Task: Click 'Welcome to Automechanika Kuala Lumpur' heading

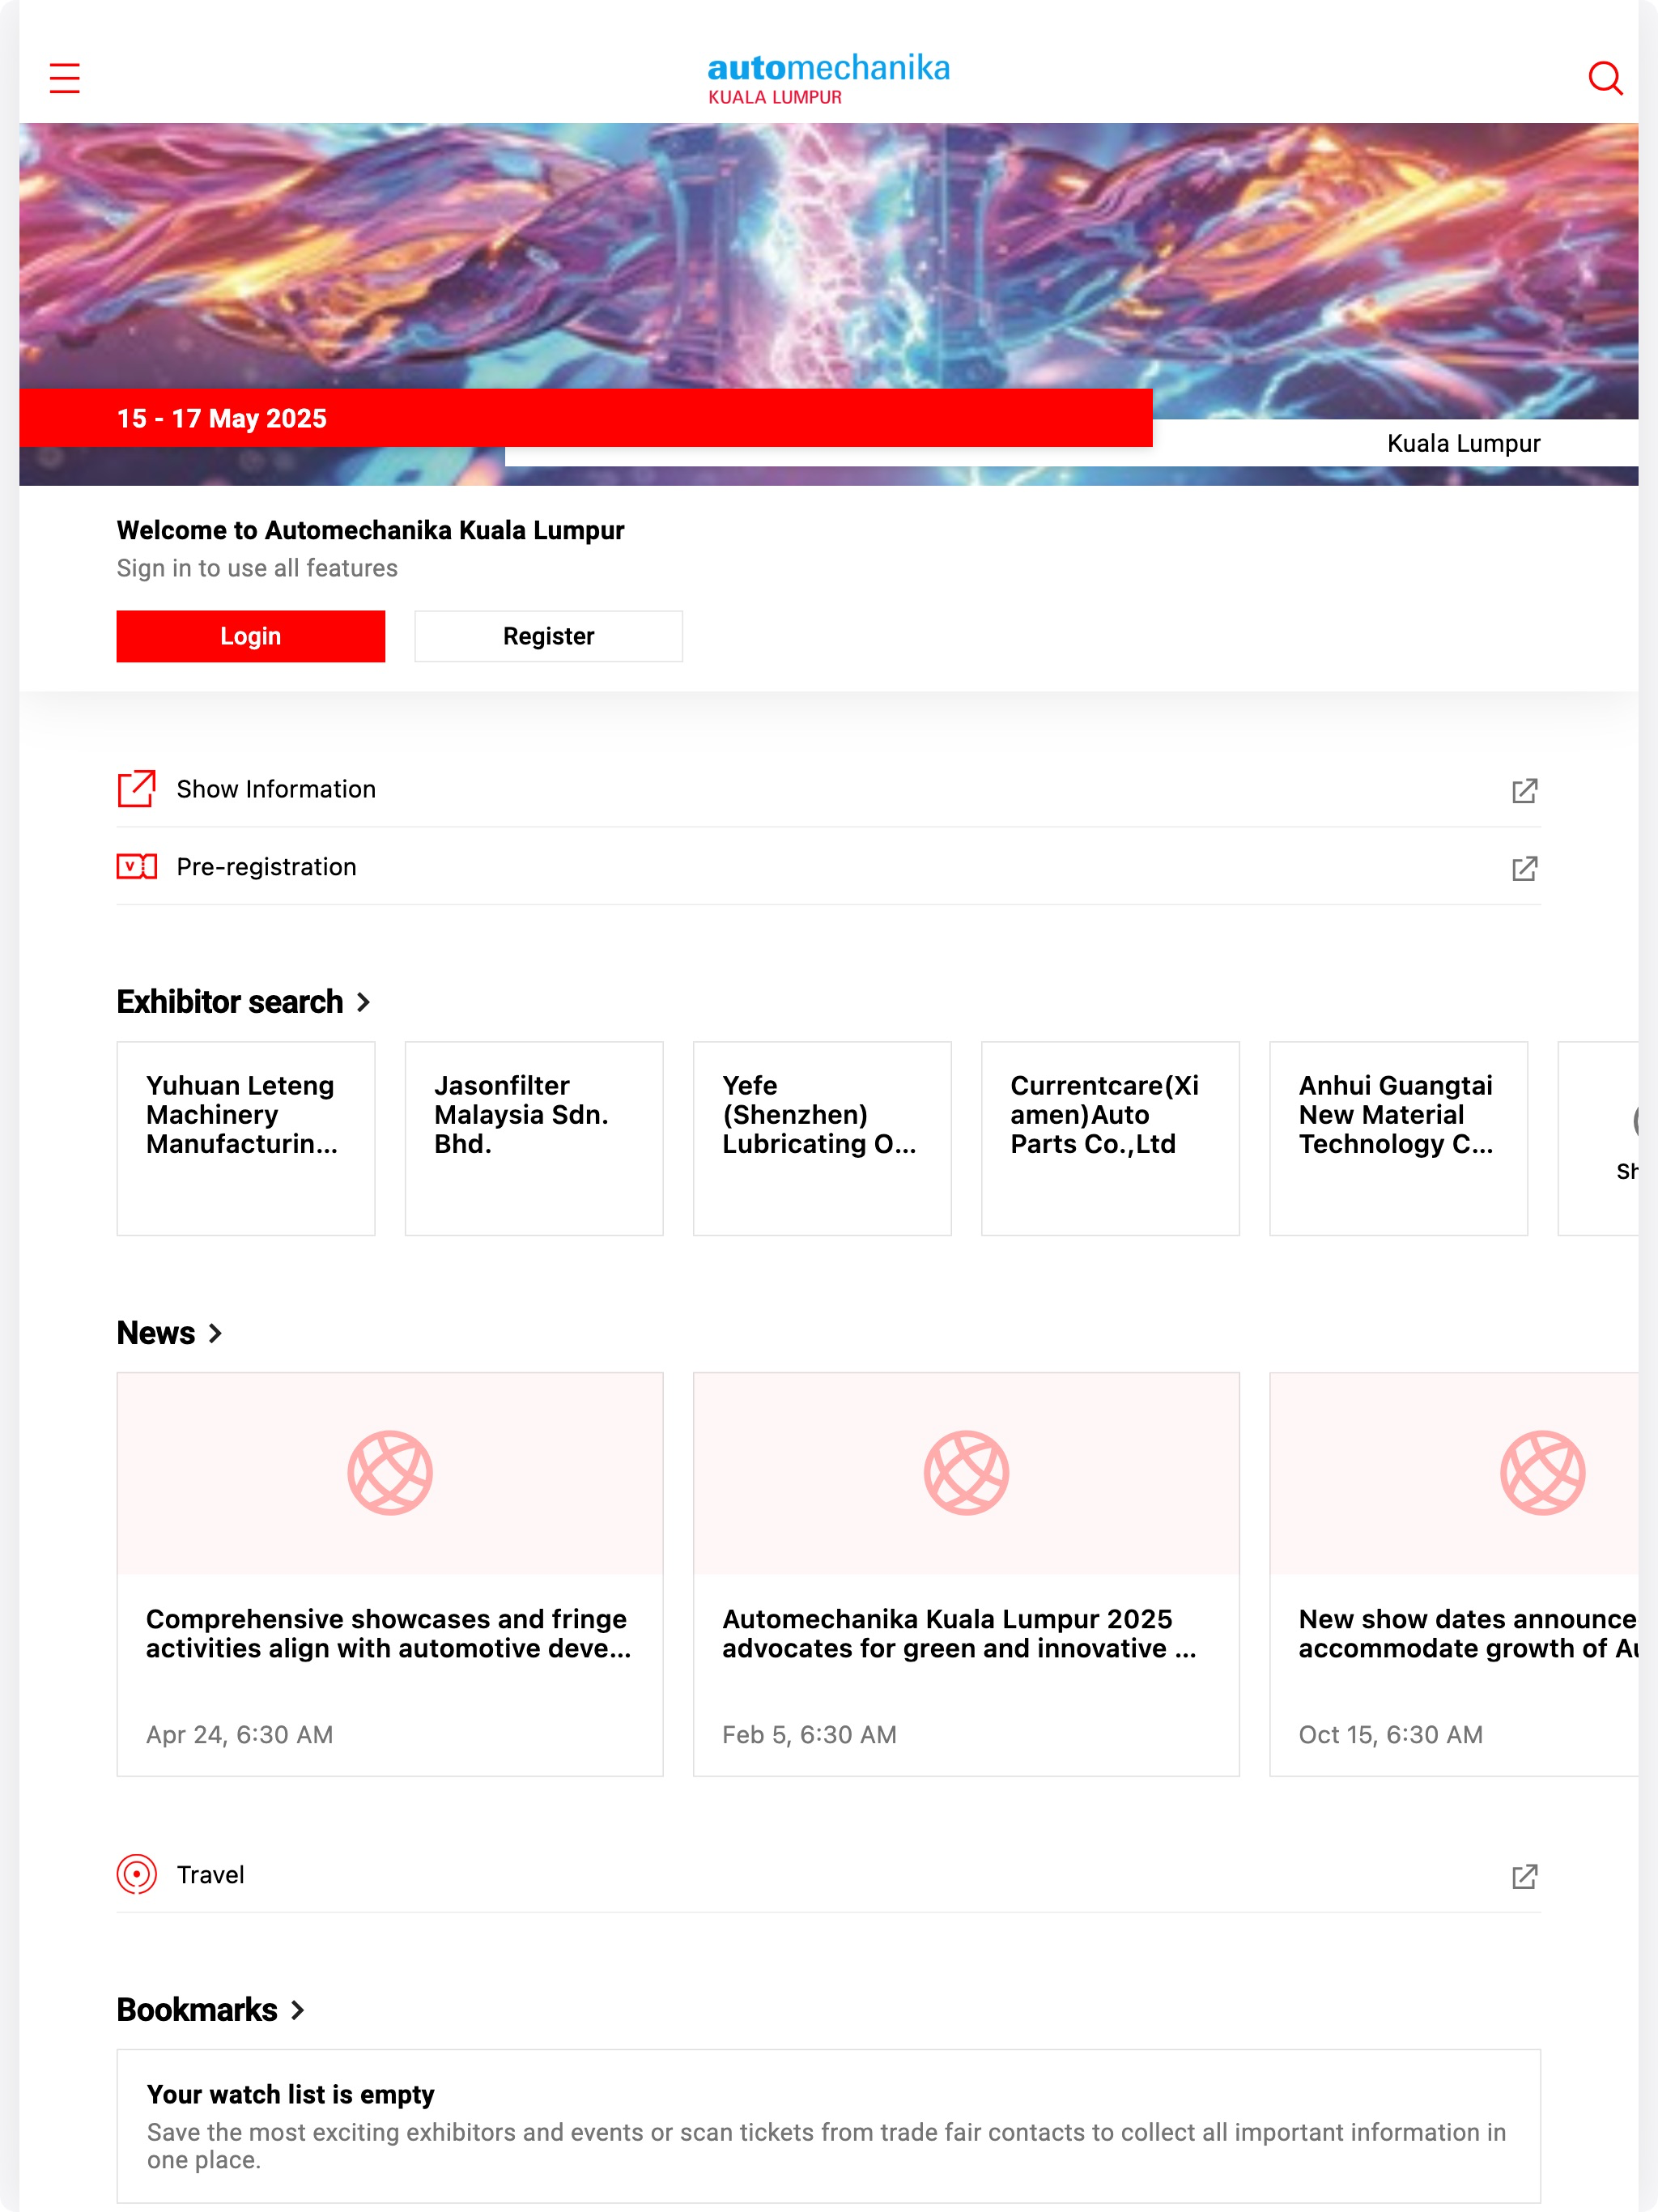Action: point(370,530)
